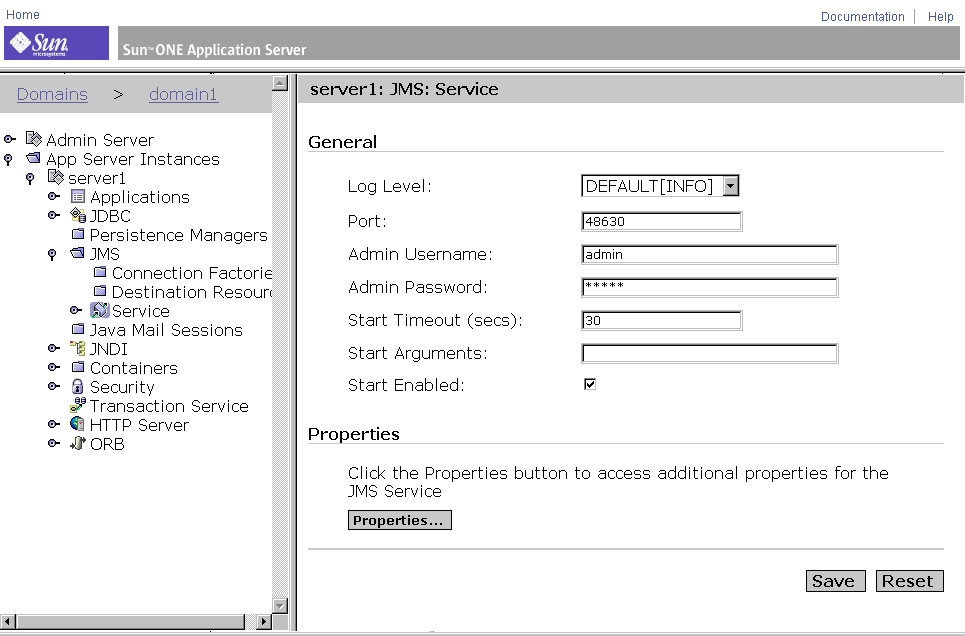965x636 pixels.
Task: Click the Destination Resources folder icon
Action: (x=100, y=291)
